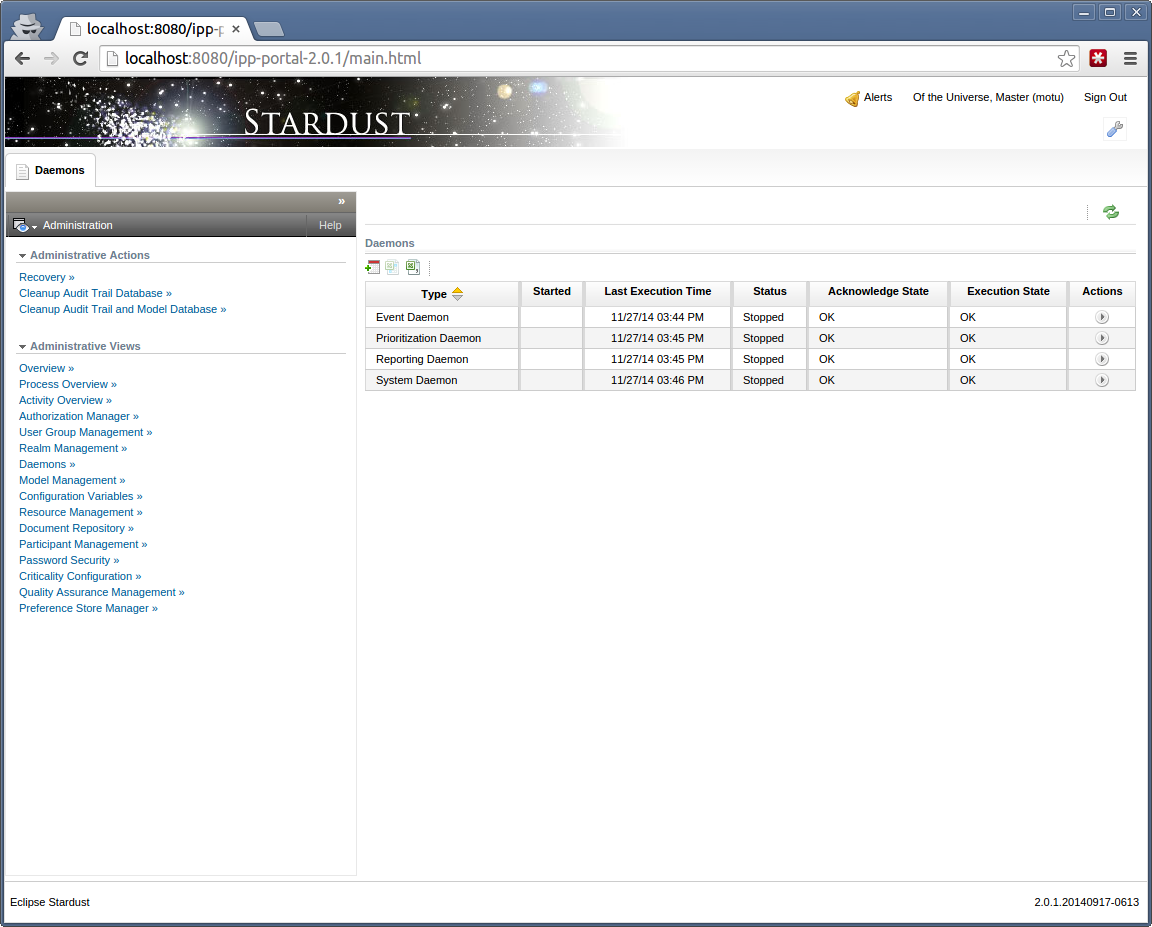Start the Prioritization Daemon
Image resolution: width=1152 pixels, height=927 pixels.
[1101, 339]
